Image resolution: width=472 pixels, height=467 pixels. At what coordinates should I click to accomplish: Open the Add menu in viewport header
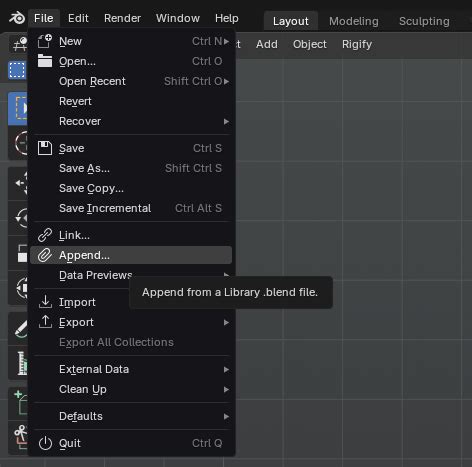click(267, 44)
